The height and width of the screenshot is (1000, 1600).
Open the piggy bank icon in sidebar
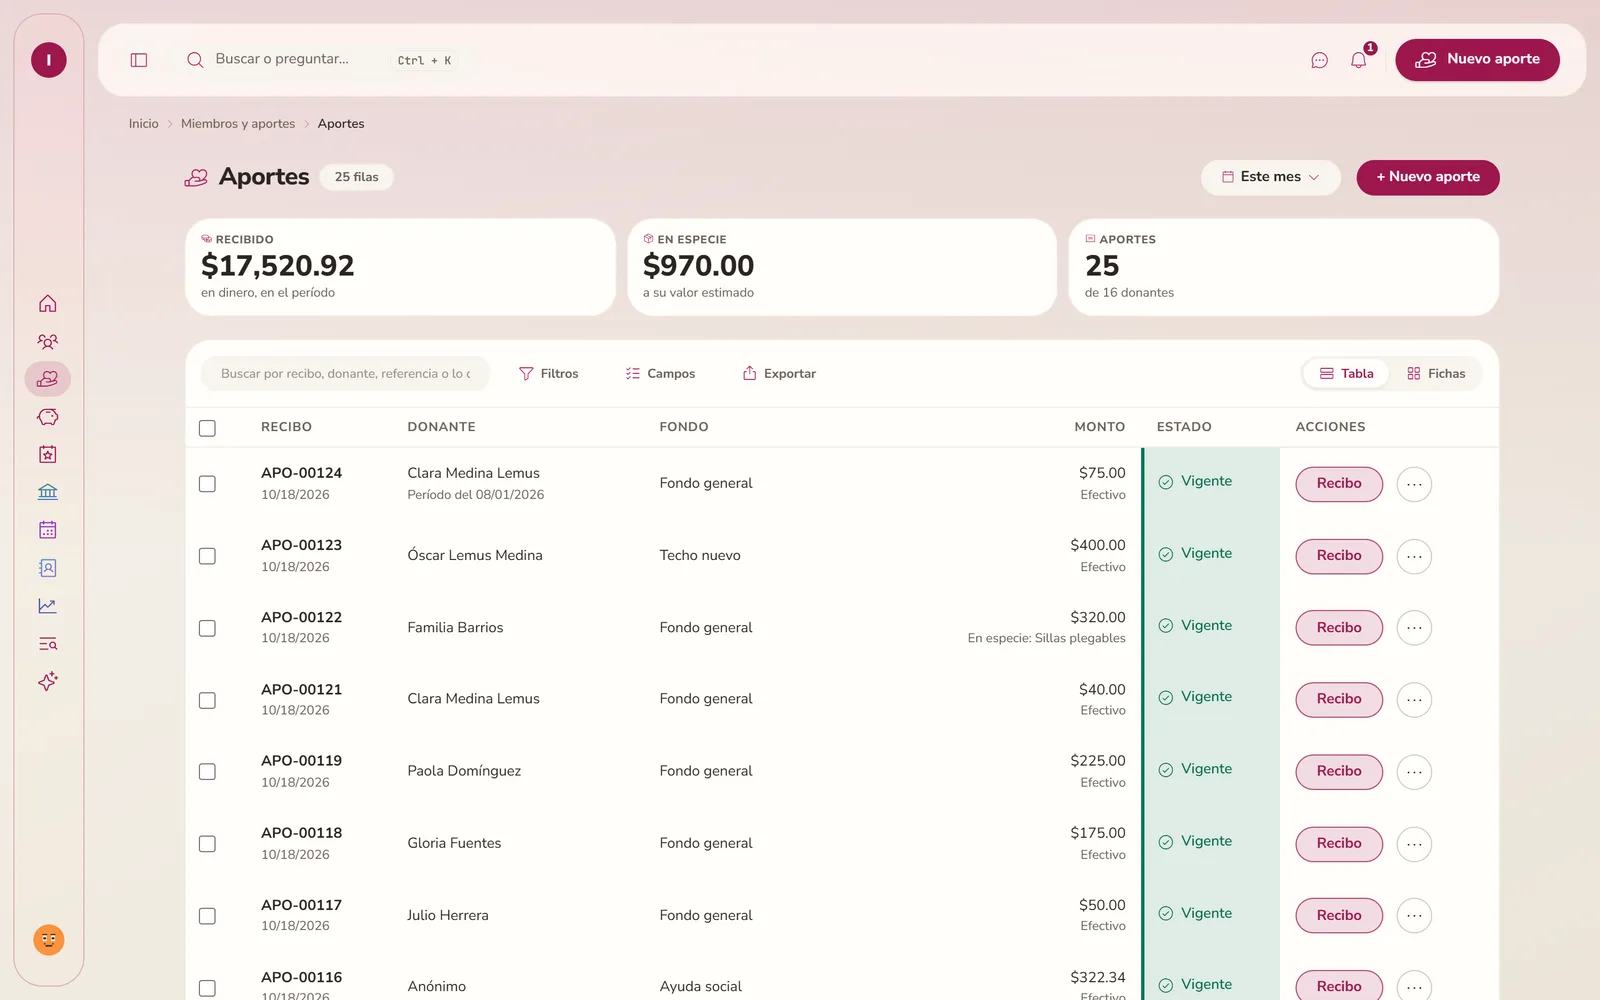pyautogui.click(x=48, y=417)
